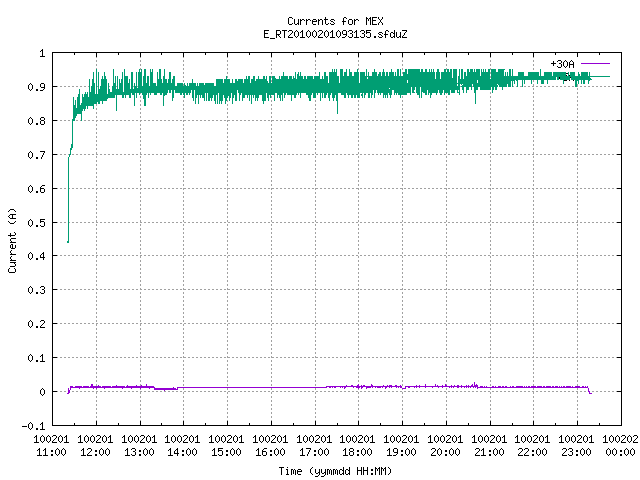Image resolution: width=640 pixels, height=480 pixels.
Task: Click the y-axis tick label '0.9'
Action: point(36,87)
